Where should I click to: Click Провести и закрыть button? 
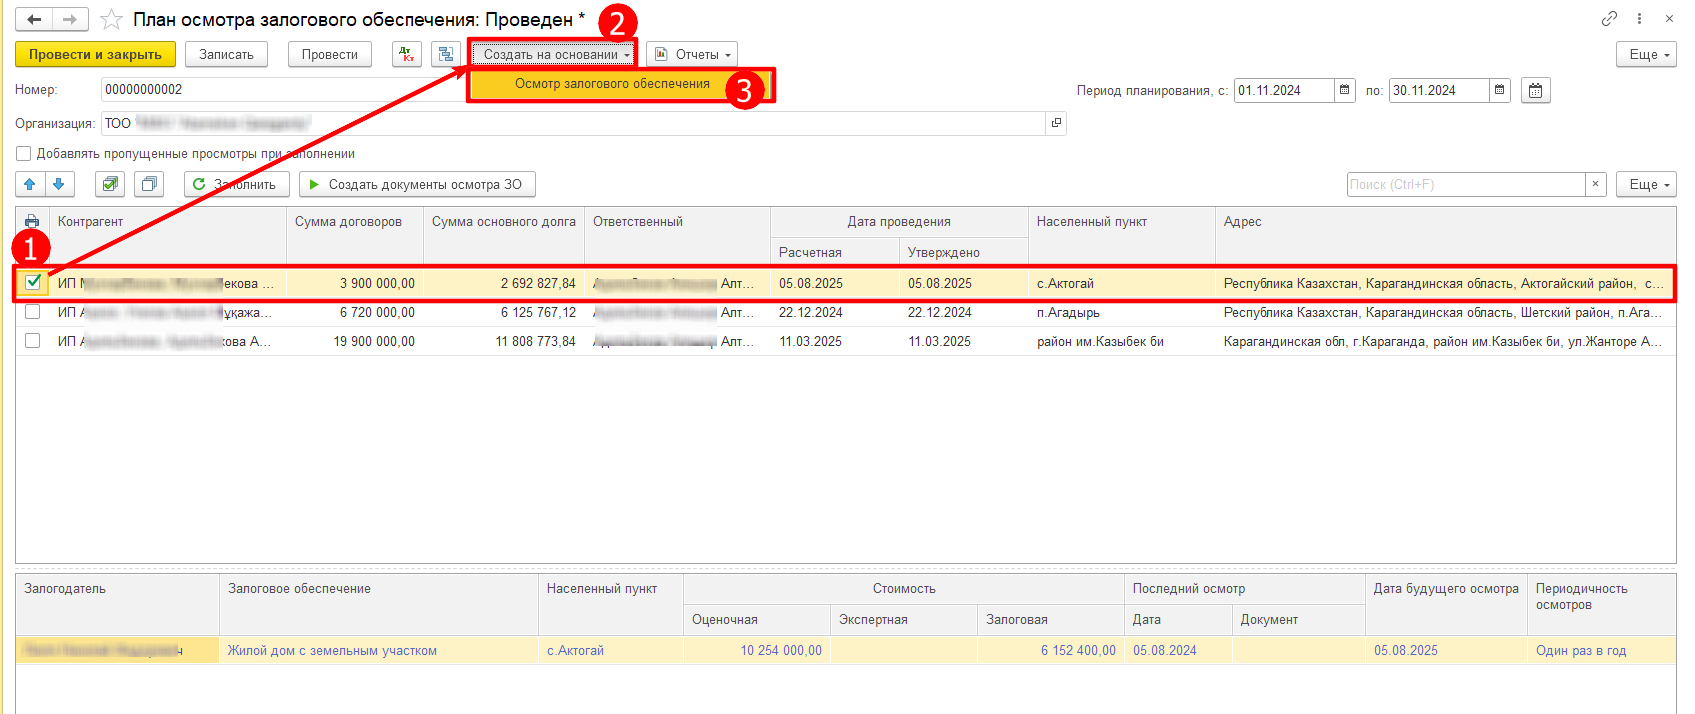[95, 54]
